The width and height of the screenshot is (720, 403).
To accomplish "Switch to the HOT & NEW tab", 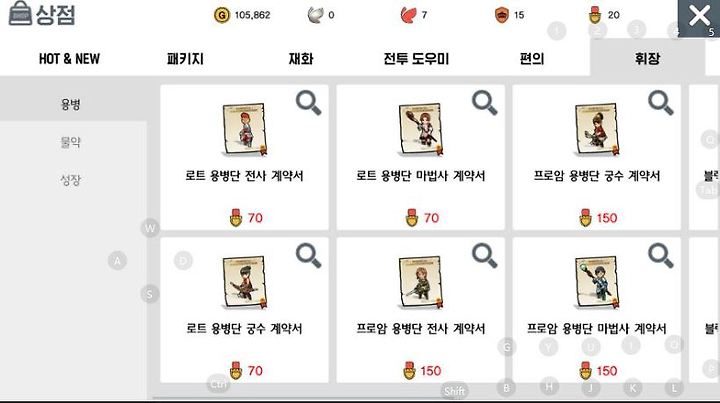I will pos(69,59).
